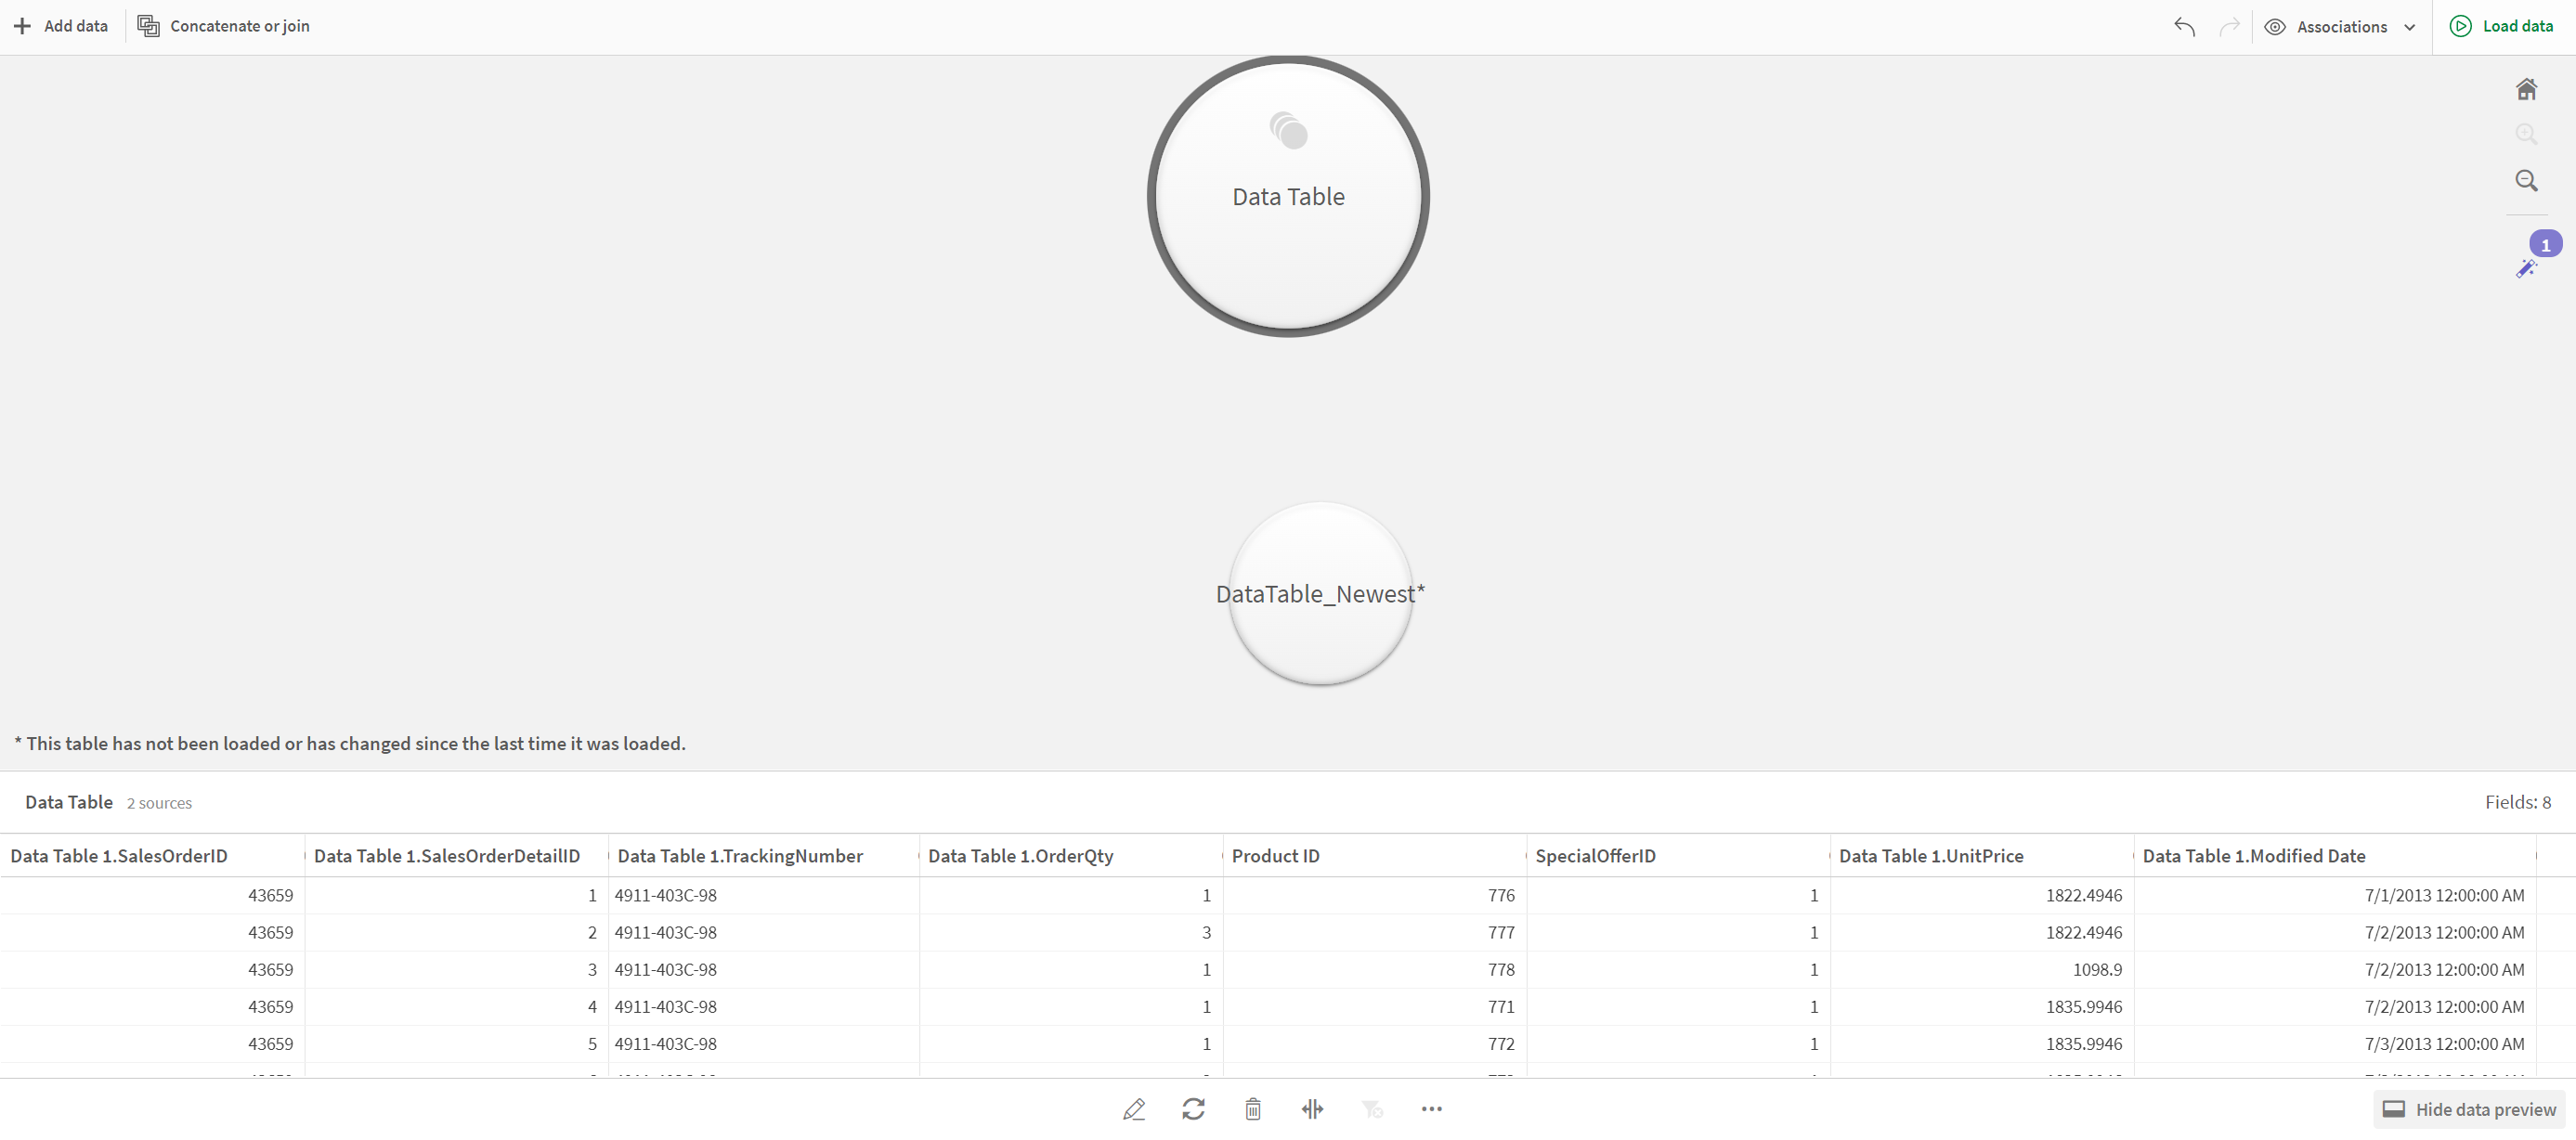The height and width of the screenshot is (1140, 2576).
Task: Click the delete/trash icon in toolbar
Action: pyautogui.click(x=1254, y=1108)
